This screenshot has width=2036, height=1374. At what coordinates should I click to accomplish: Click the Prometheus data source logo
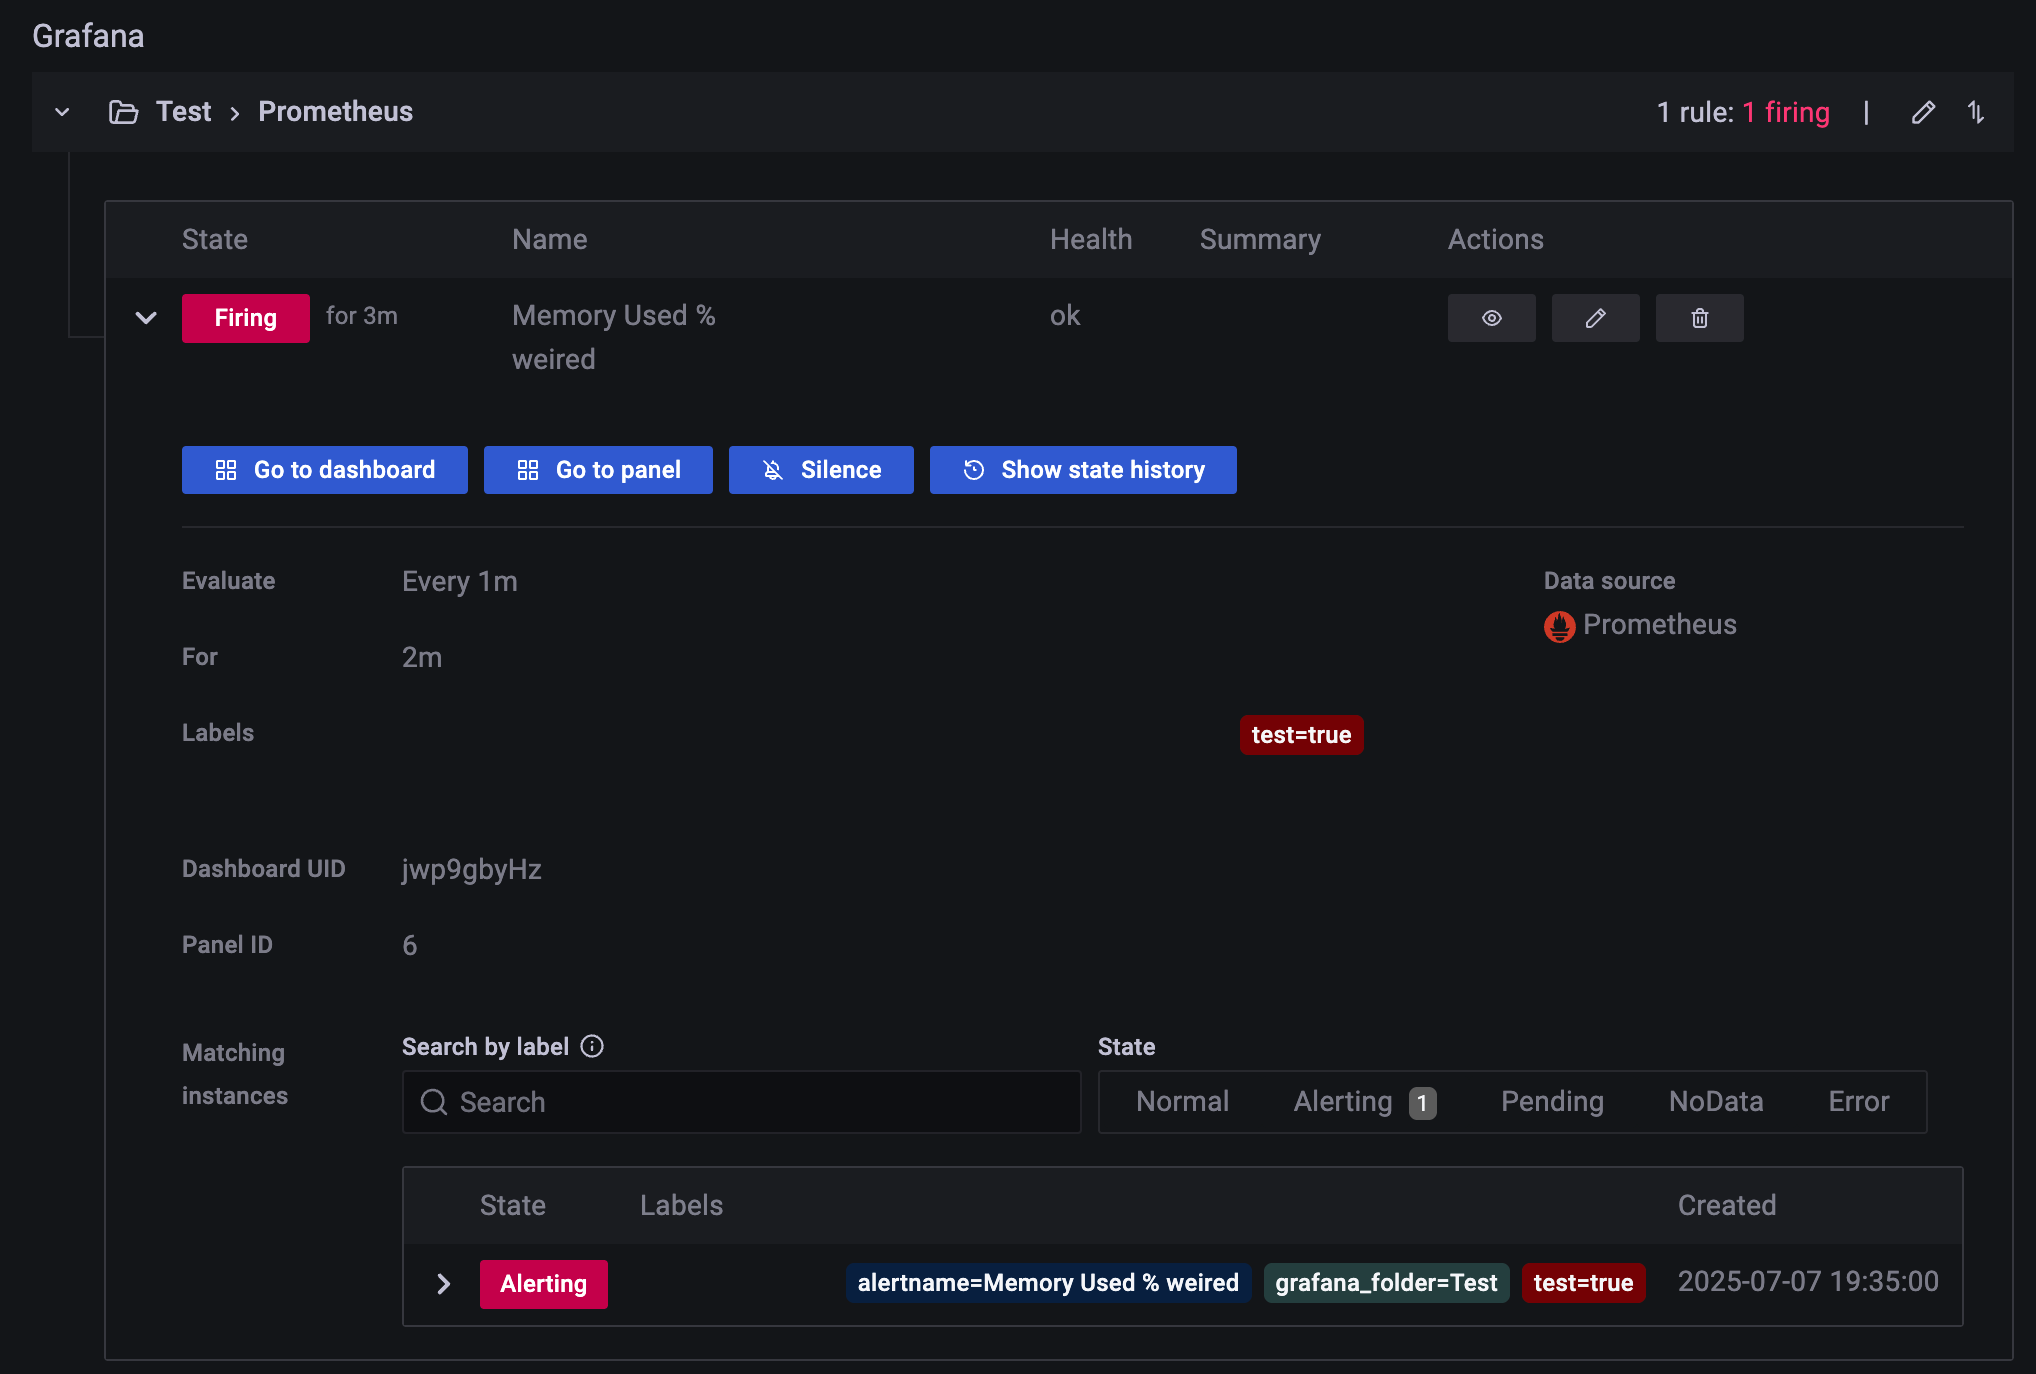pos(1559,626)
